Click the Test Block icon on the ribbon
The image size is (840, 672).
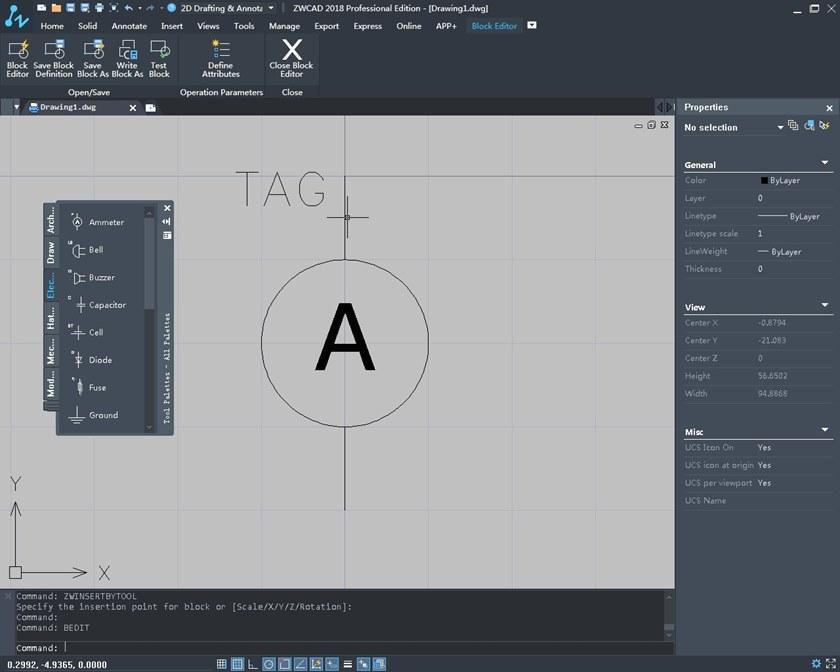(159, 58)
